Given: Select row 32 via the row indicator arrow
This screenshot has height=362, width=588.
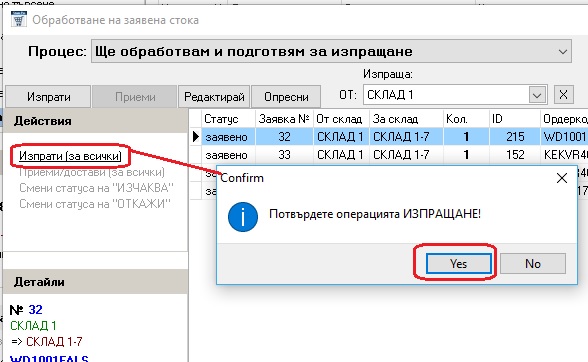Looking at the screenshot, I should (195, 137).
